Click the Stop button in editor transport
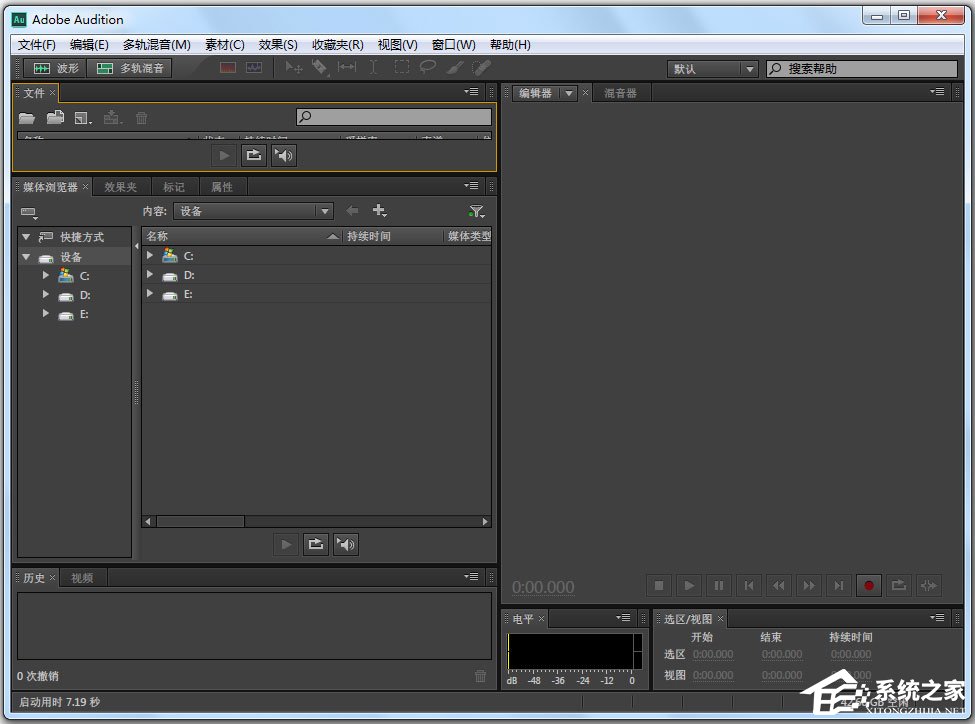The height and width of the screenshot is (724, 975). tap(658, 585)
